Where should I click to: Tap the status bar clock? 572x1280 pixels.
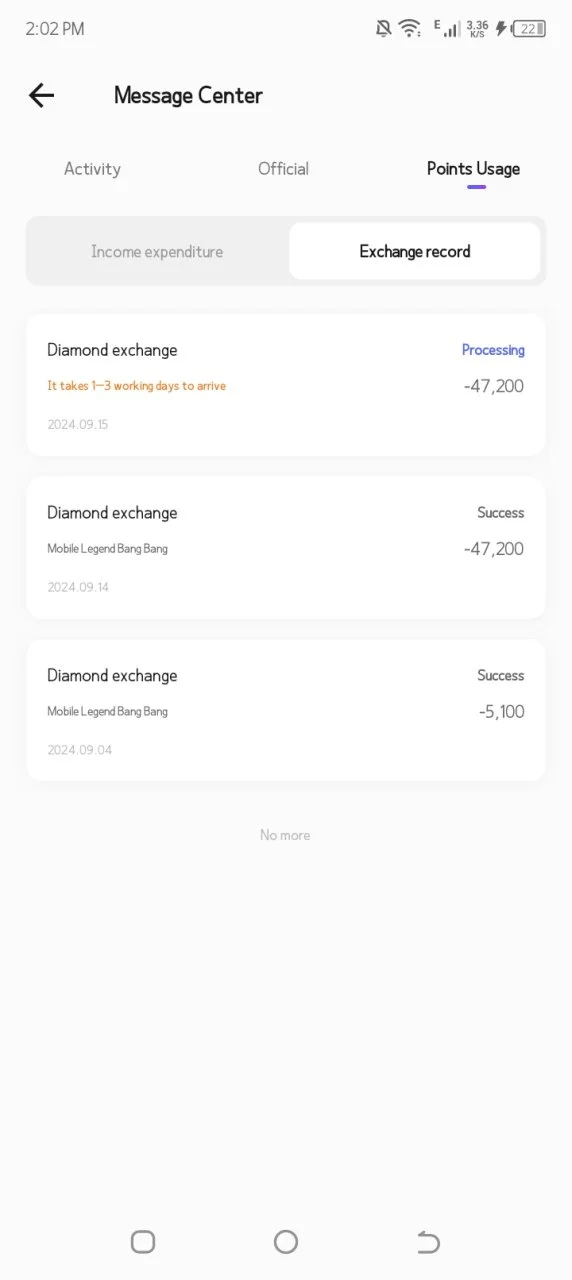pos(55,29)
